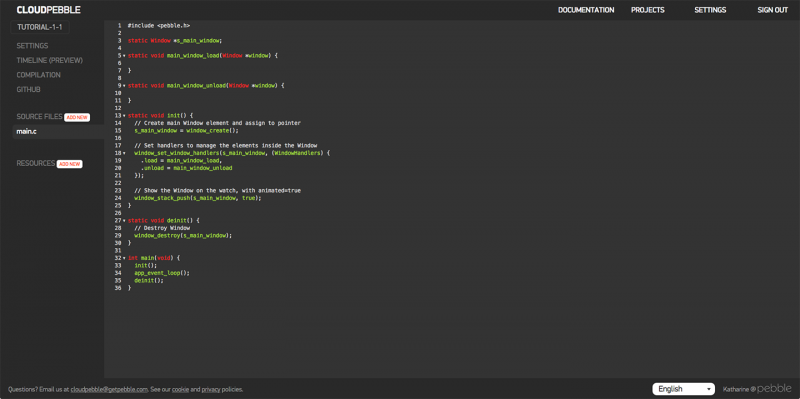Collapse the deinit function fold arrow

[124, 220]
